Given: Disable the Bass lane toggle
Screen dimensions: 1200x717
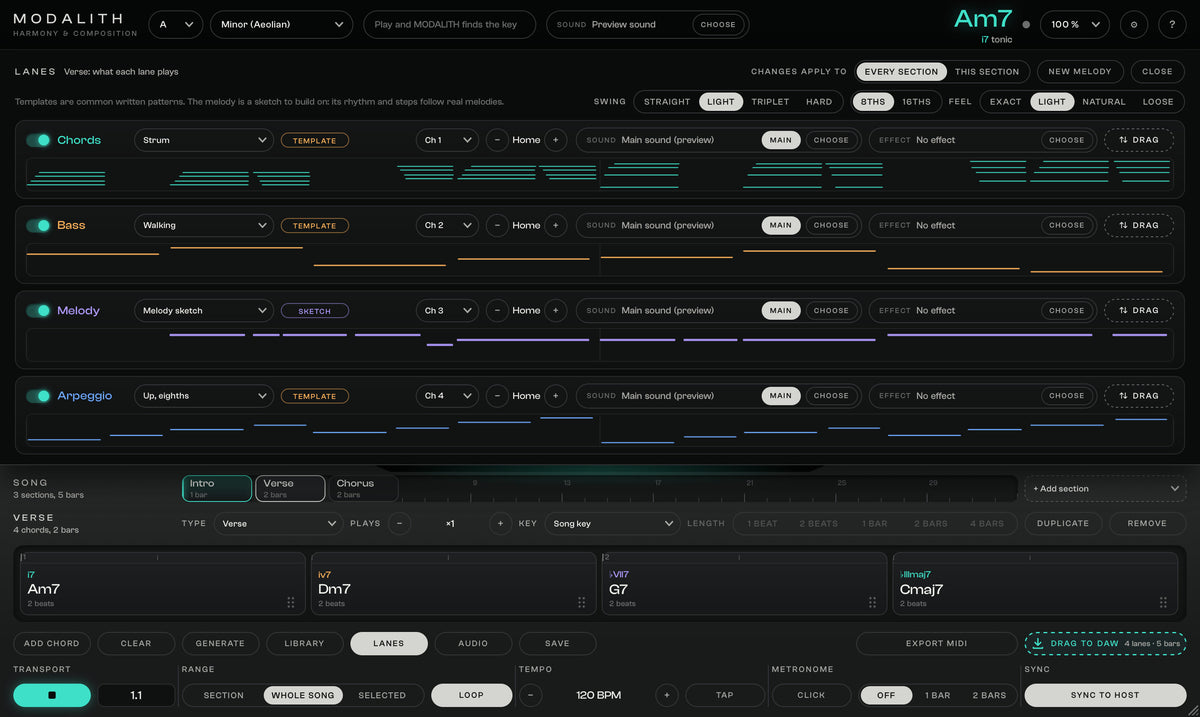Looking at the screenshot, I should 38,225.
